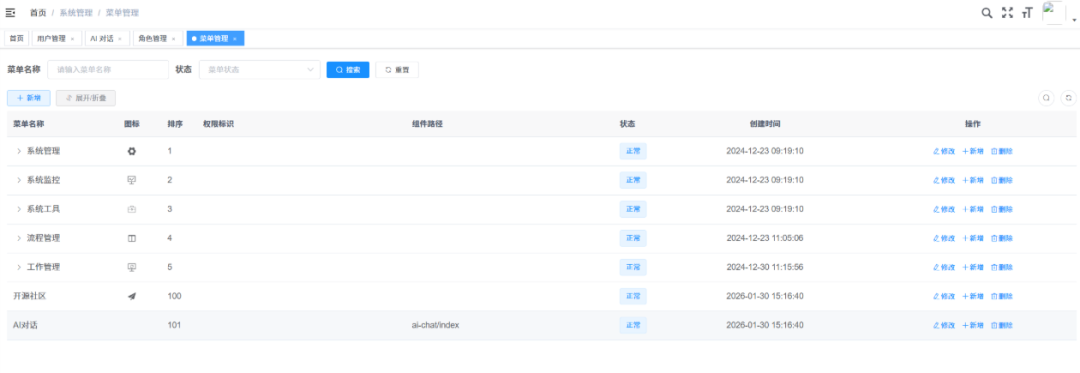Click the 2024-12-30 11:15:56 timestamp

click(765, 267)
